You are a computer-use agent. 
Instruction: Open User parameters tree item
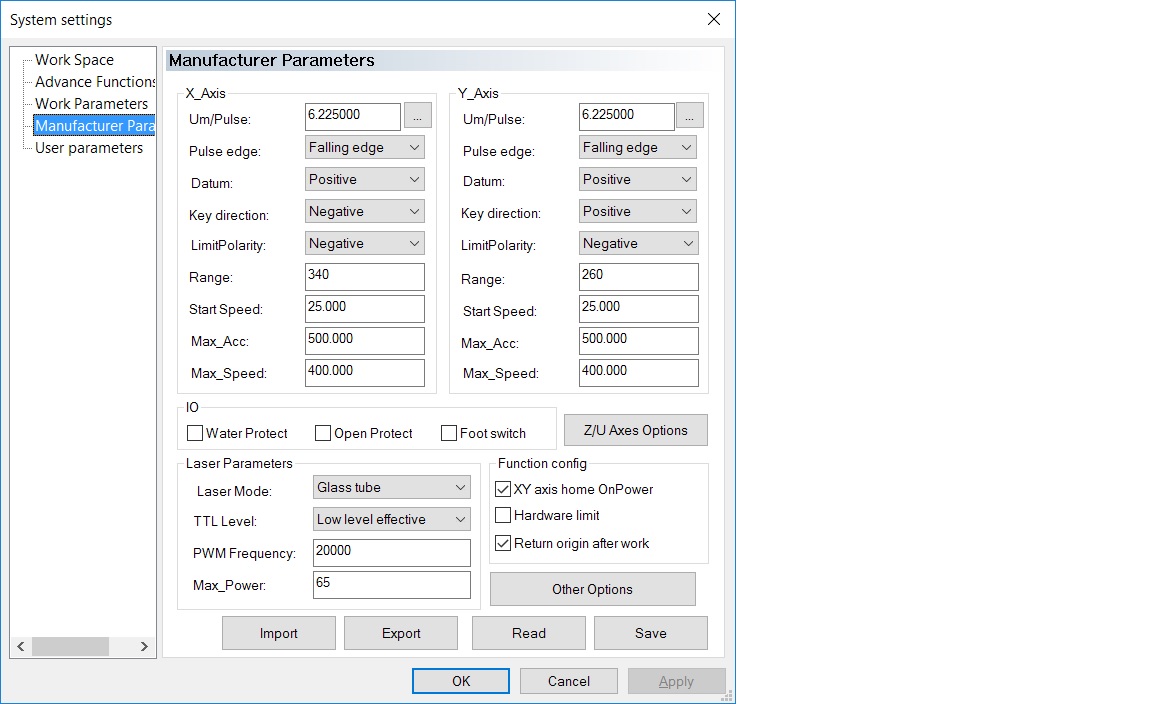(x=88, y=148)
